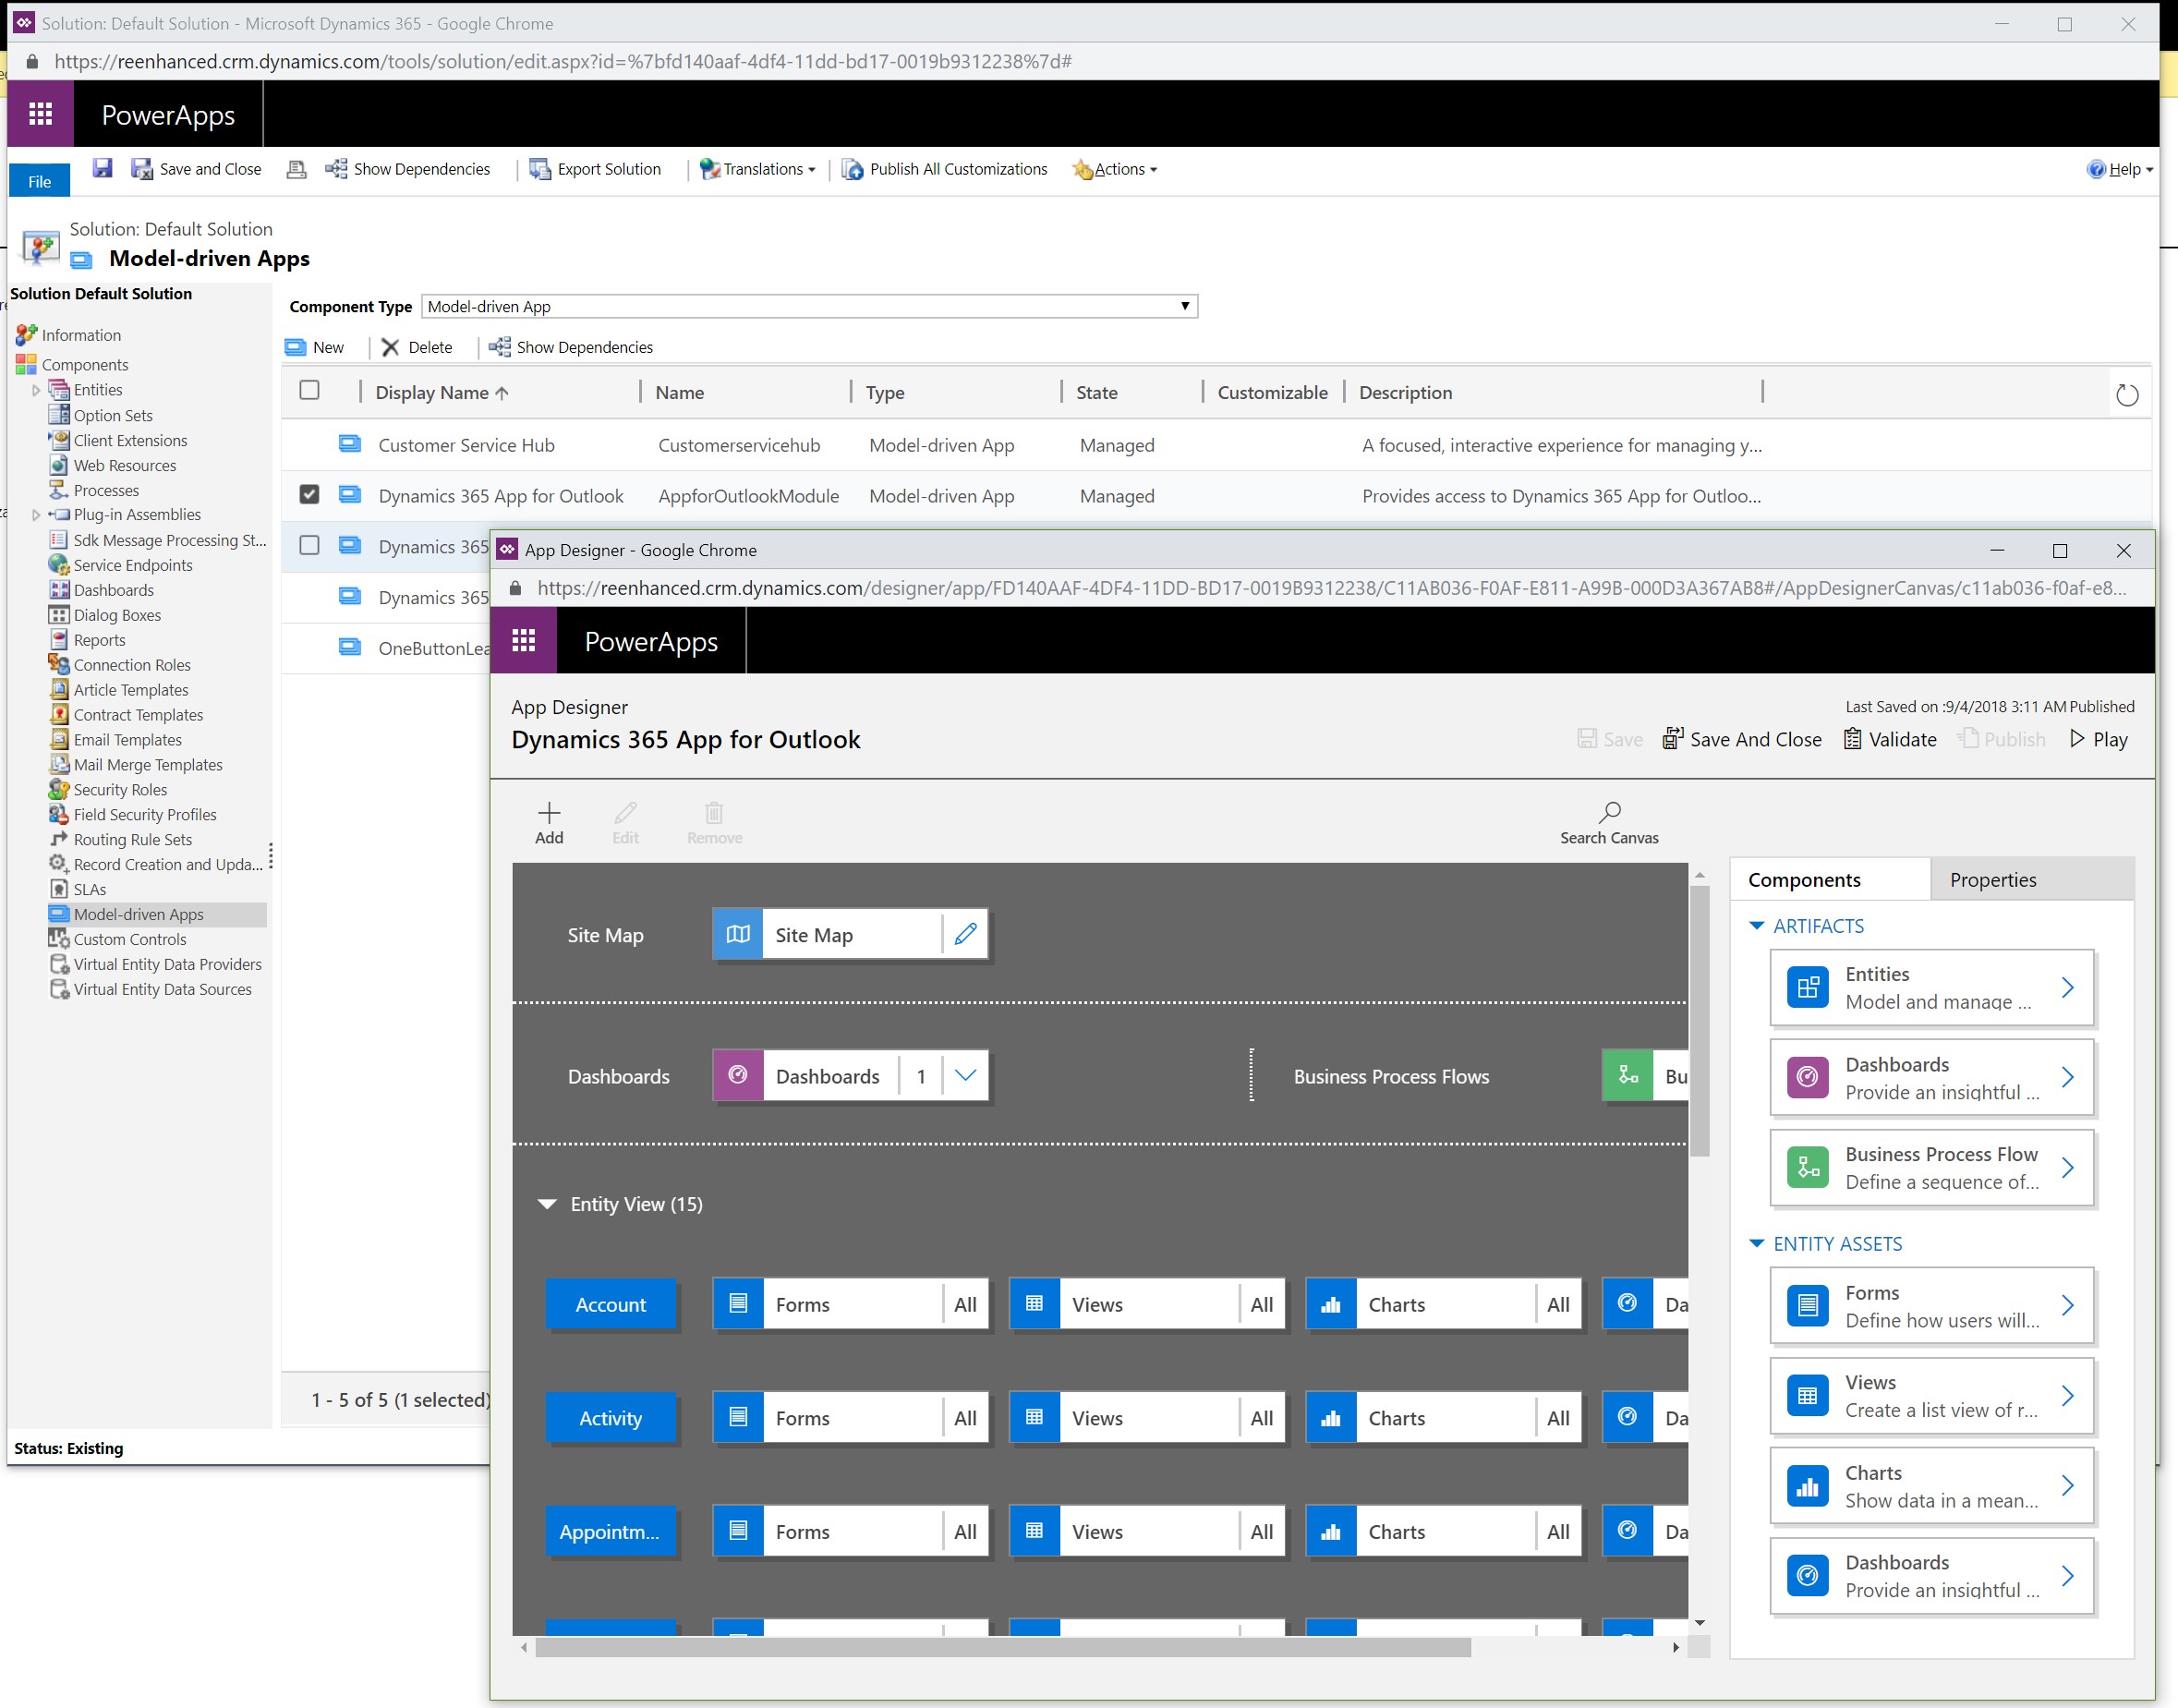Image resolution: width=2178 pixels, height=1708 pixels.
Task: Click the Customer Service Hub row icon
Action: pyautogui.click(x=350, y=444)
